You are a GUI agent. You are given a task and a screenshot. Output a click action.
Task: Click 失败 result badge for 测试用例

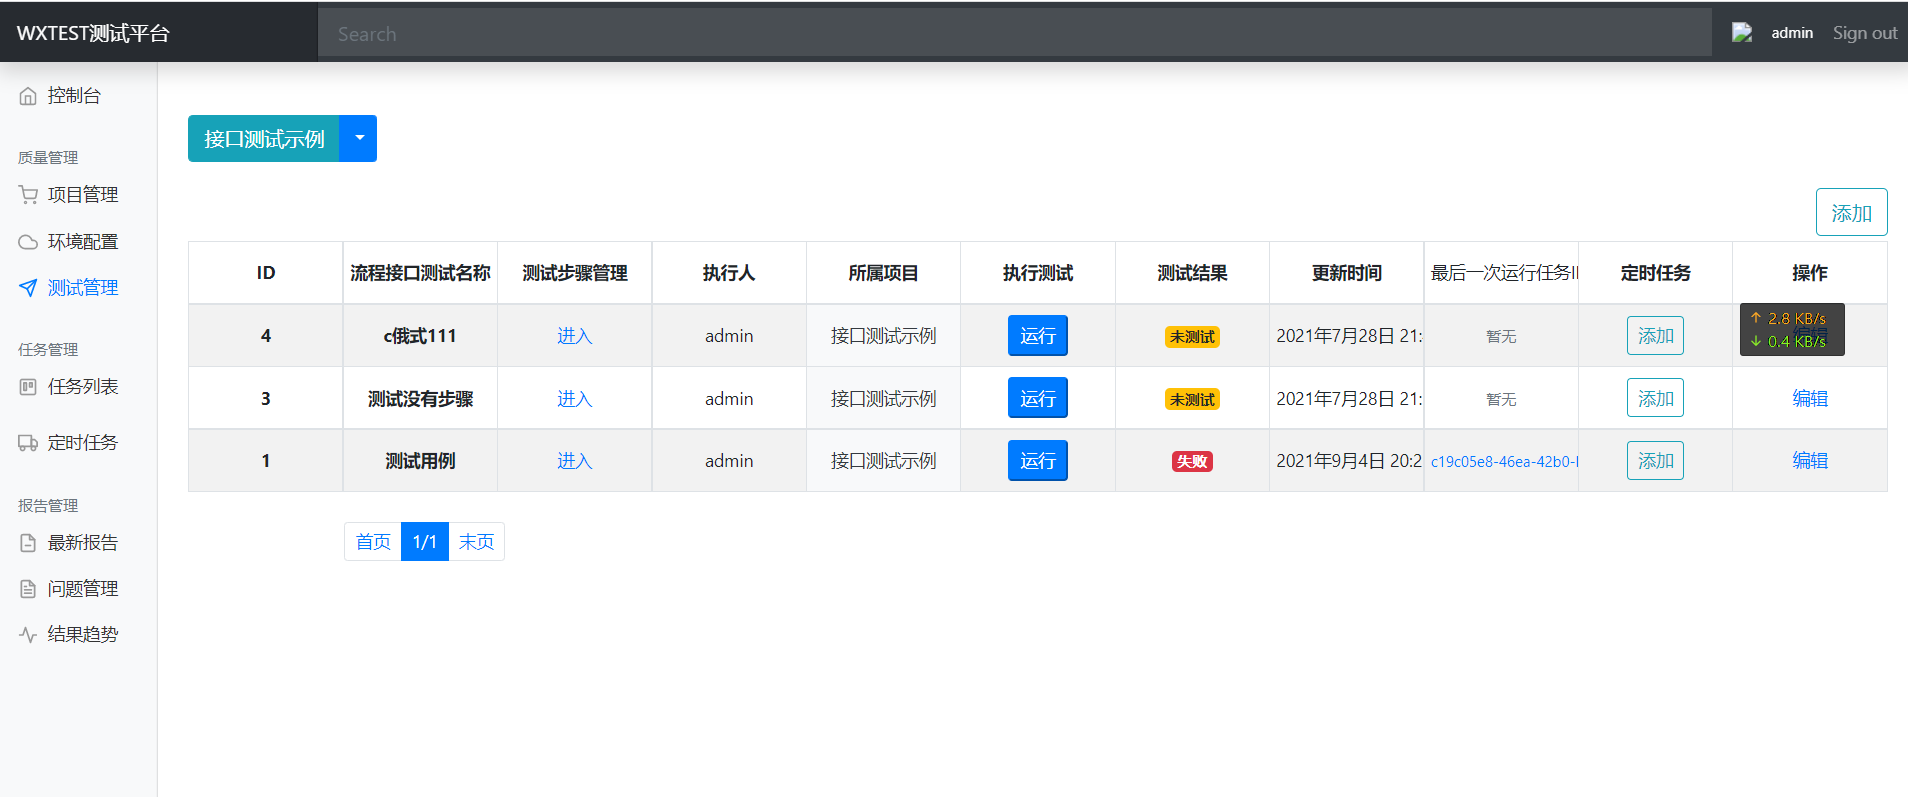point(1192,462)
